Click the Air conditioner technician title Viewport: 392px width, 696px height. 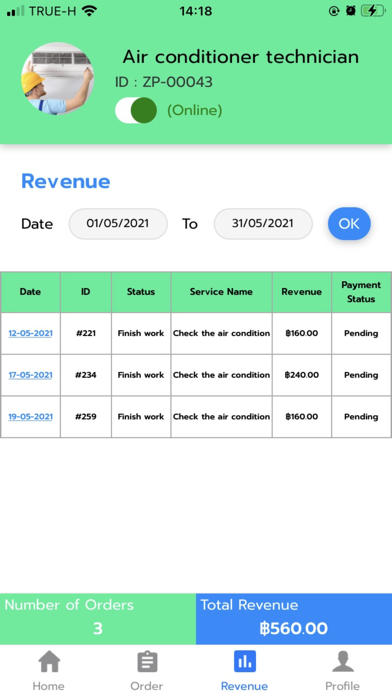pyautogui.click(x=241, y=57)
